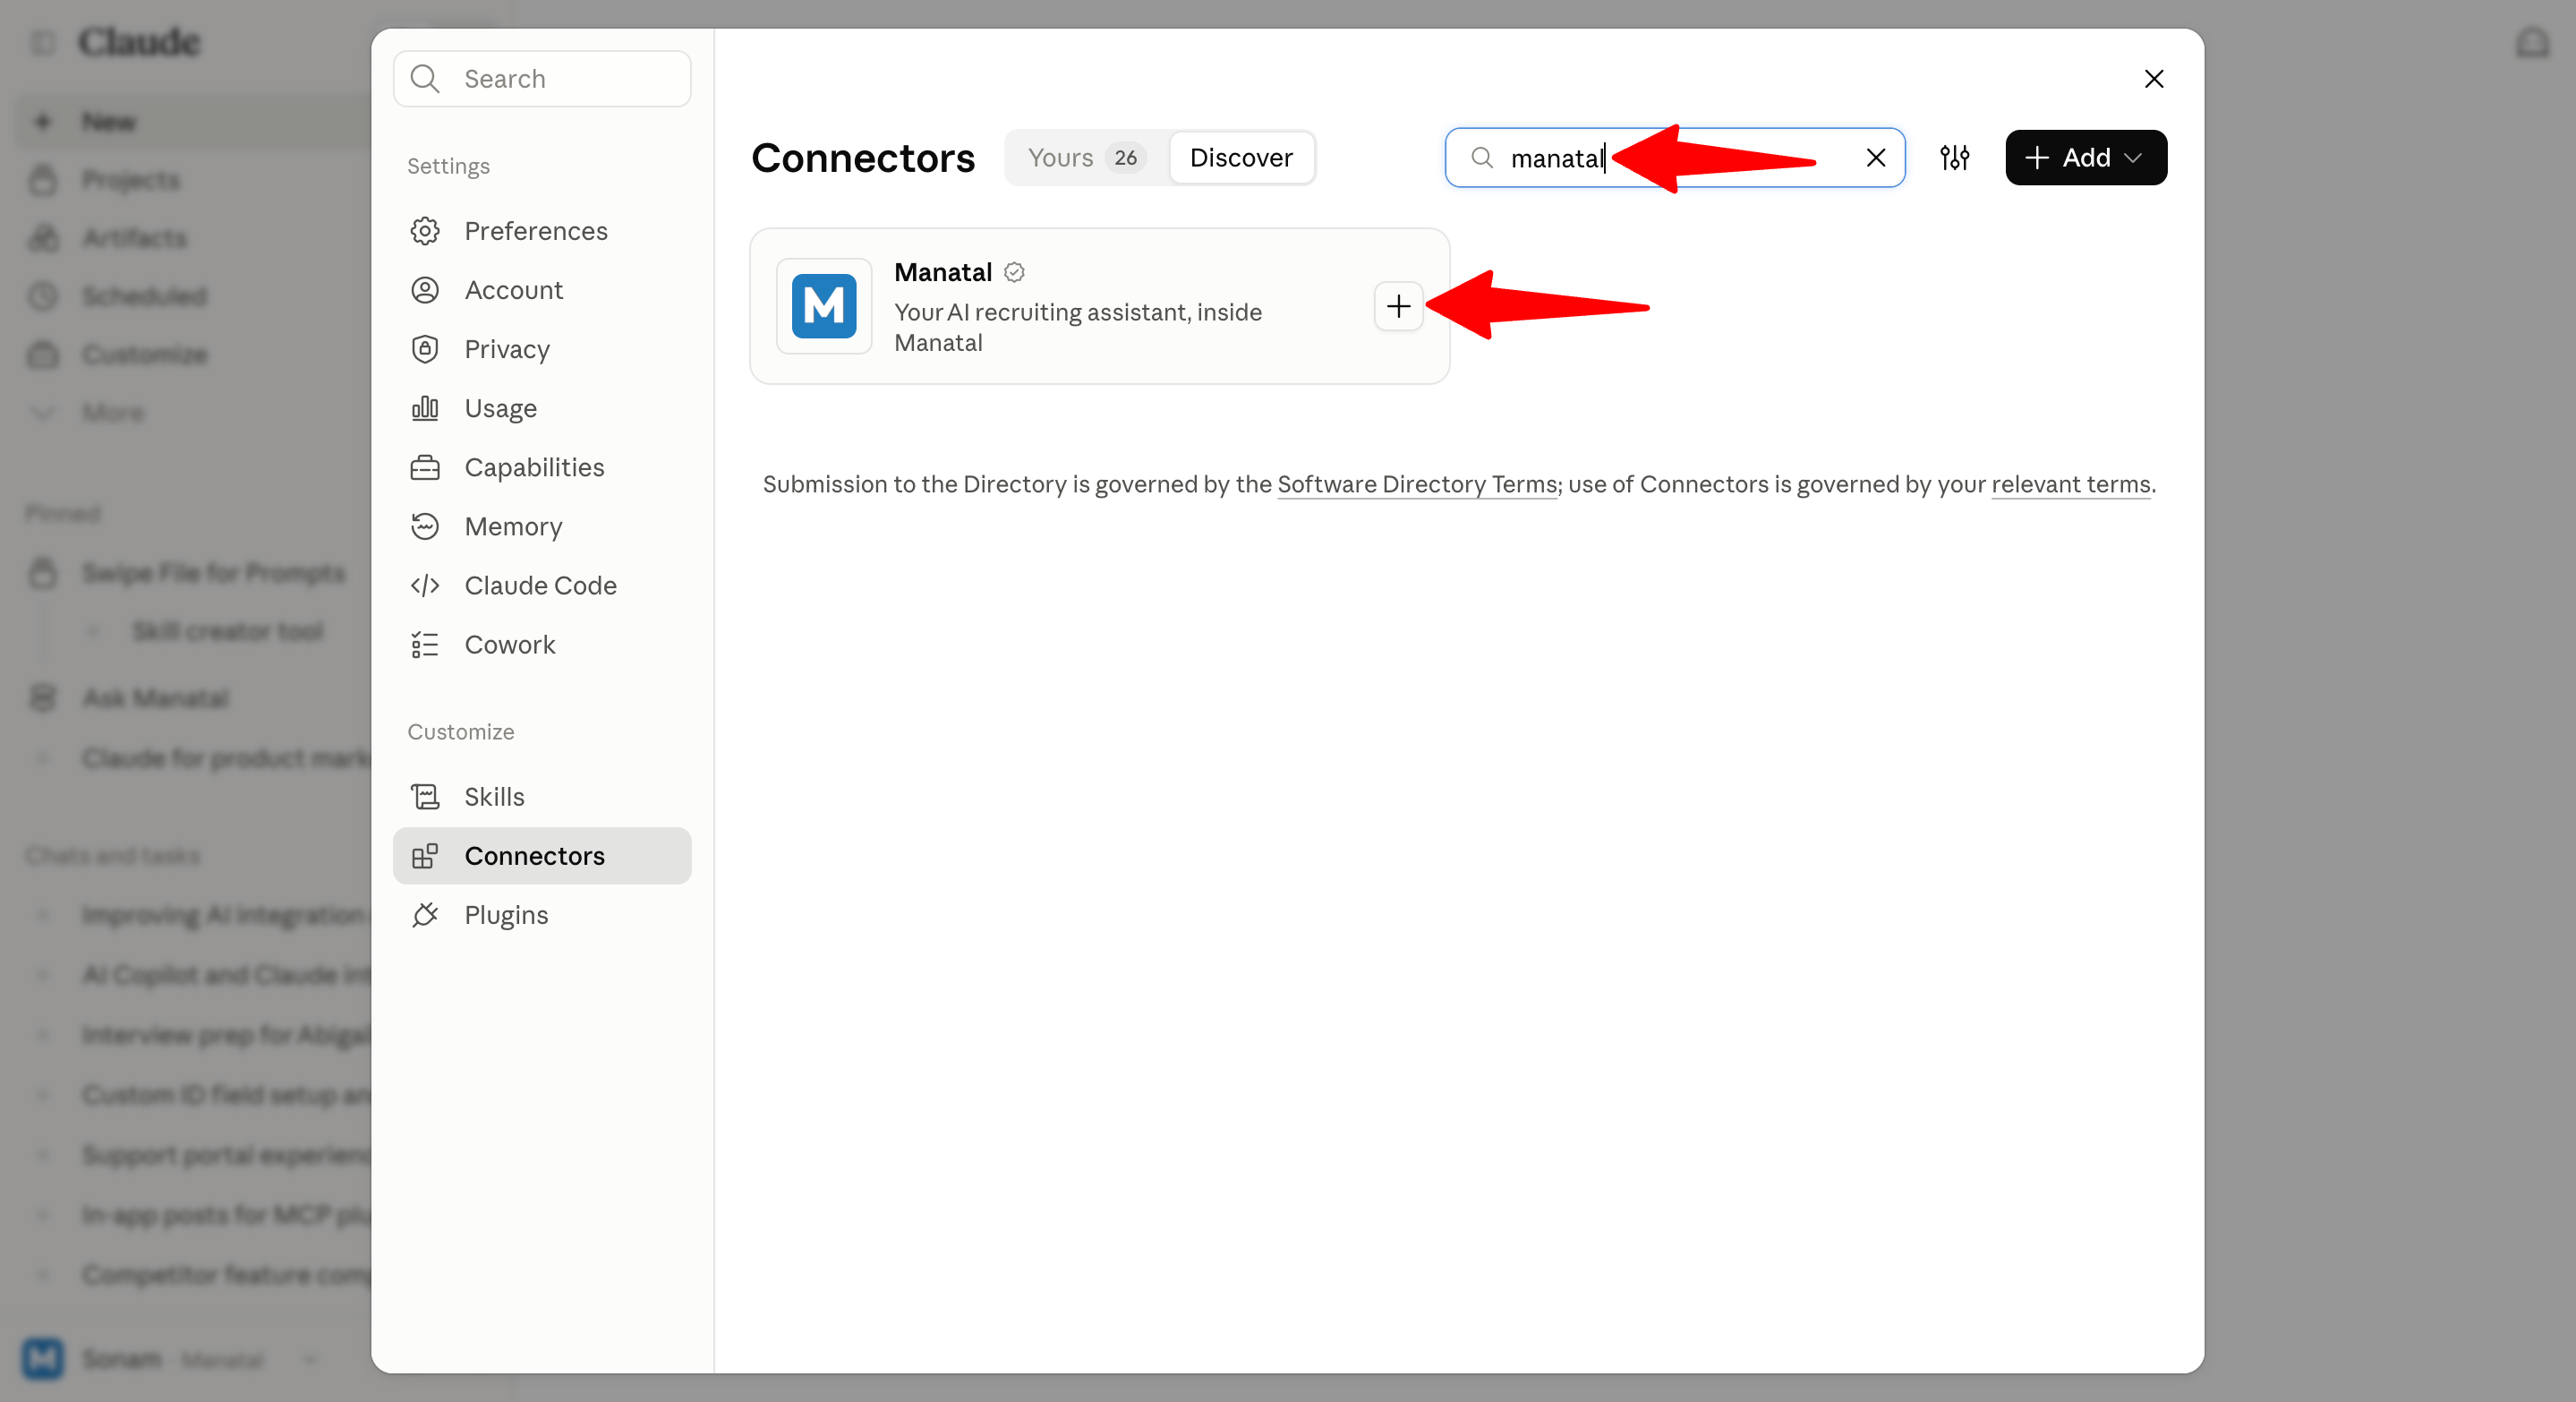Image resolution: width=2576 pixels, height=1402 pixels.
Task: Click the magnifier icon in settings search
Action: (x=425, y=79)
